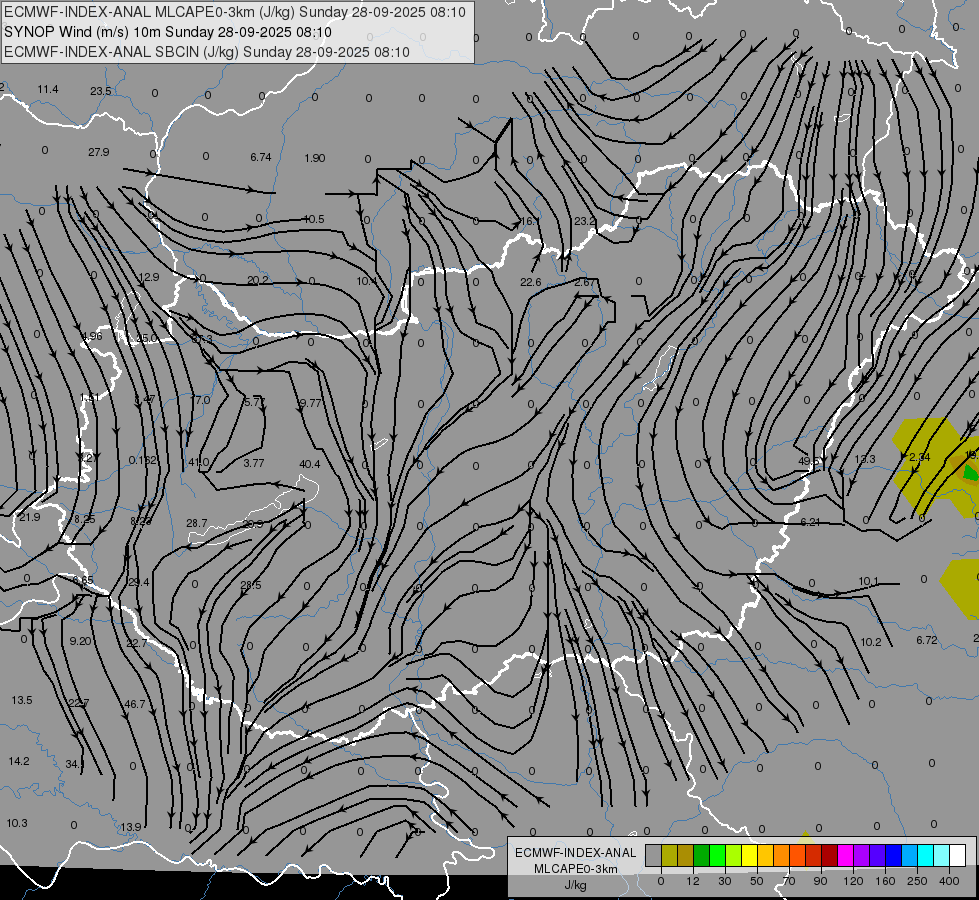This screenshot has width=979, height=900.
Task: Click the map value '23.2'
Action: pyautogui.click(x=584, y=221)
